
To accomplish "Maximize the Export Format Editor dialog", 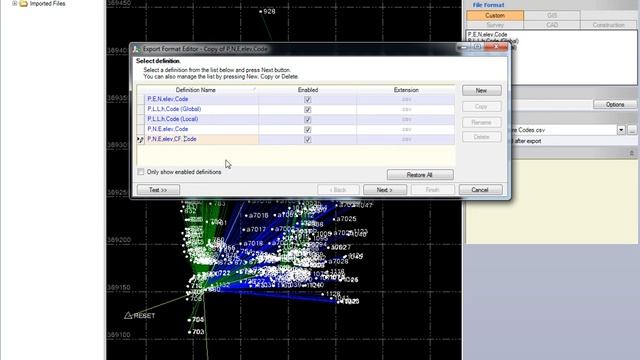I will (477, 47).
